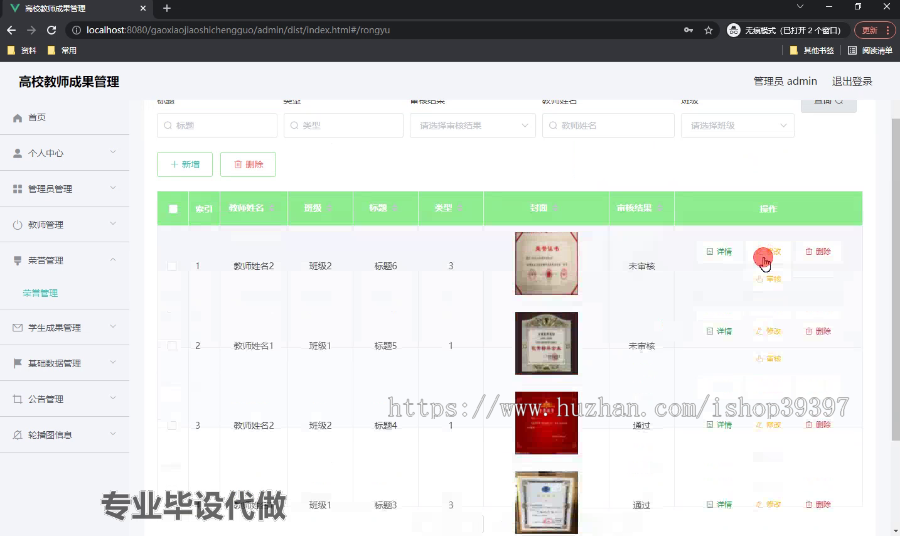The image size is (900, 536).
Task: Click 修改 for the 标题3 row
Action: 768,504
